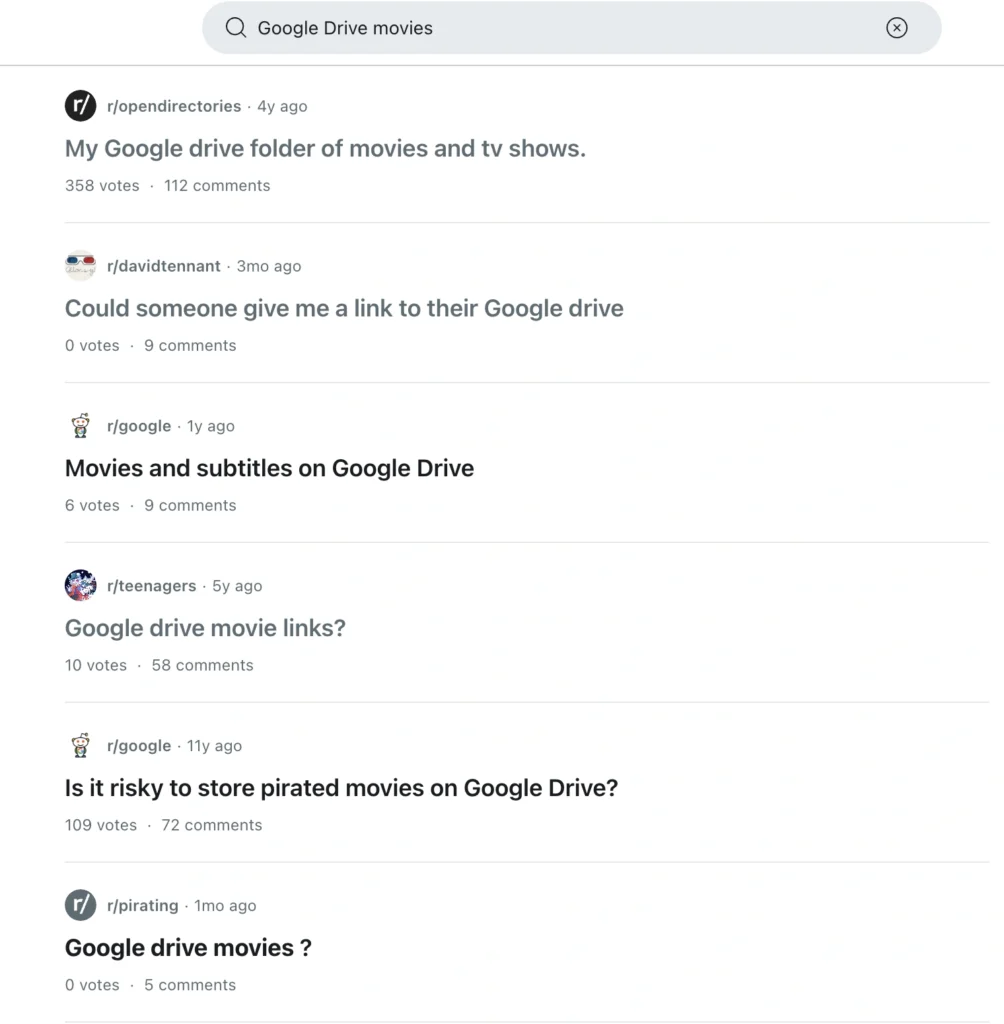Click the r/pirating subreddit avatar icon
Viewport: 1004px width, 1024px height.
click(x=80, y=905)
